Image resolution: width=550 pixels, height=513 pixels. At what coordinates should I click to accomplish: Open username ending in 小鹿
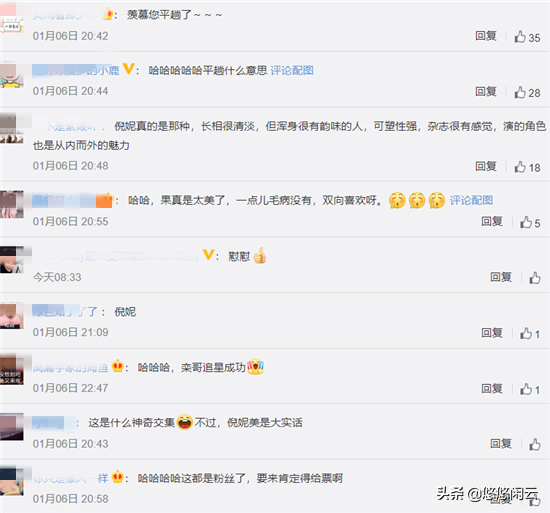pyautogui.click(x=76, y=70)
